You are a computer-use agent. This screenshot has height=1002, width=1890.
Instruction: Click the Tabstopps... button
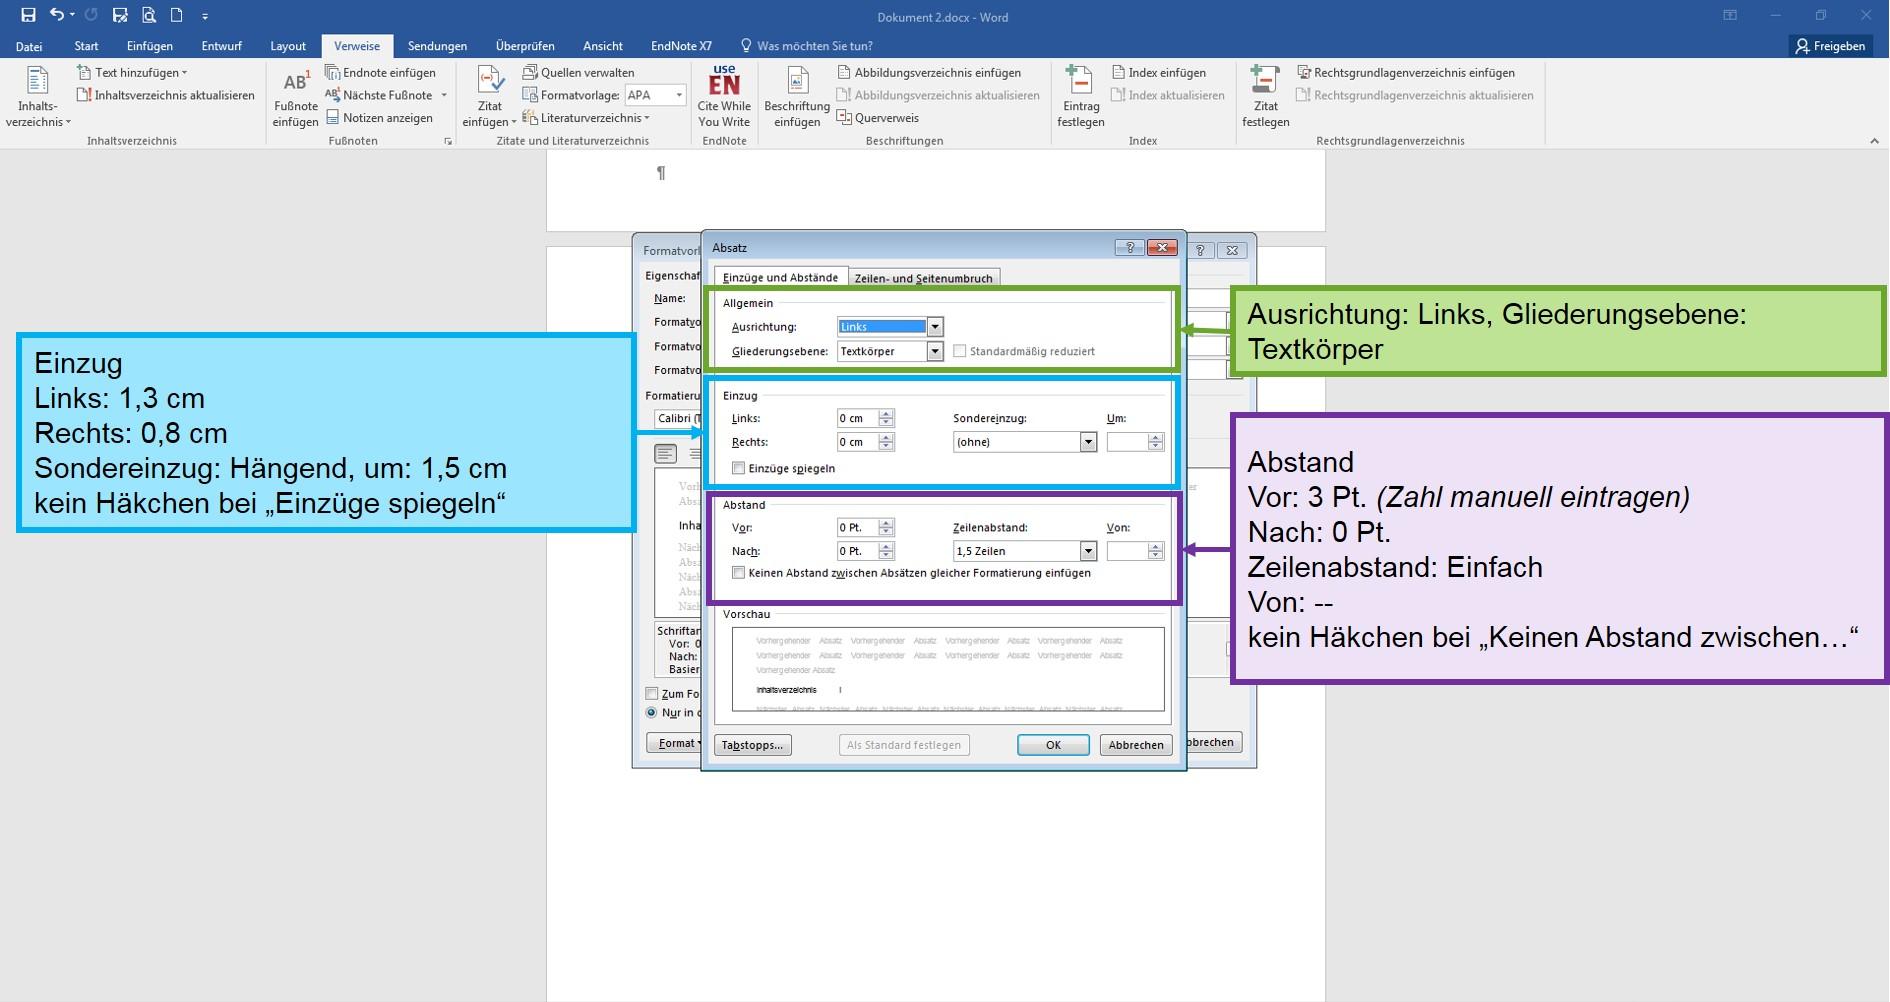tap(753, 745)
